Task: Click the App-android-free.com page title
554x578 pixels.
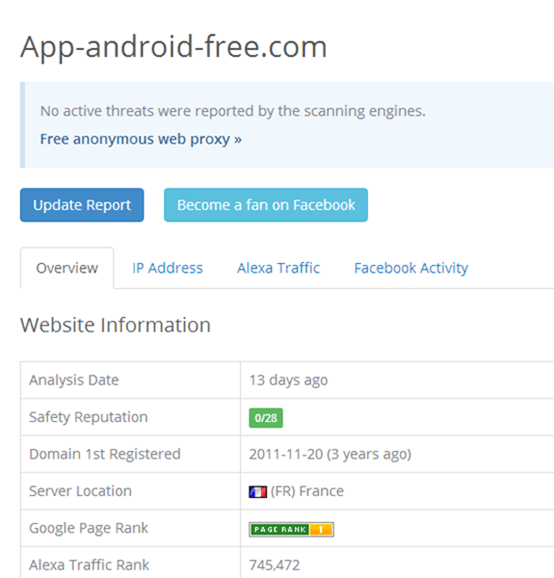Action: [x=174, y=47]
